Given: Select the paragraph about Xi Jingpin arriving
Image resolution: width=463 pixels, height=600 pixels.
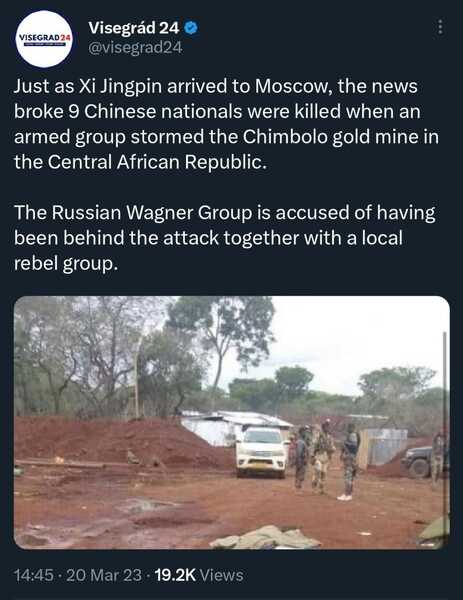Looking at the screenshot, I should pos(226,124).
